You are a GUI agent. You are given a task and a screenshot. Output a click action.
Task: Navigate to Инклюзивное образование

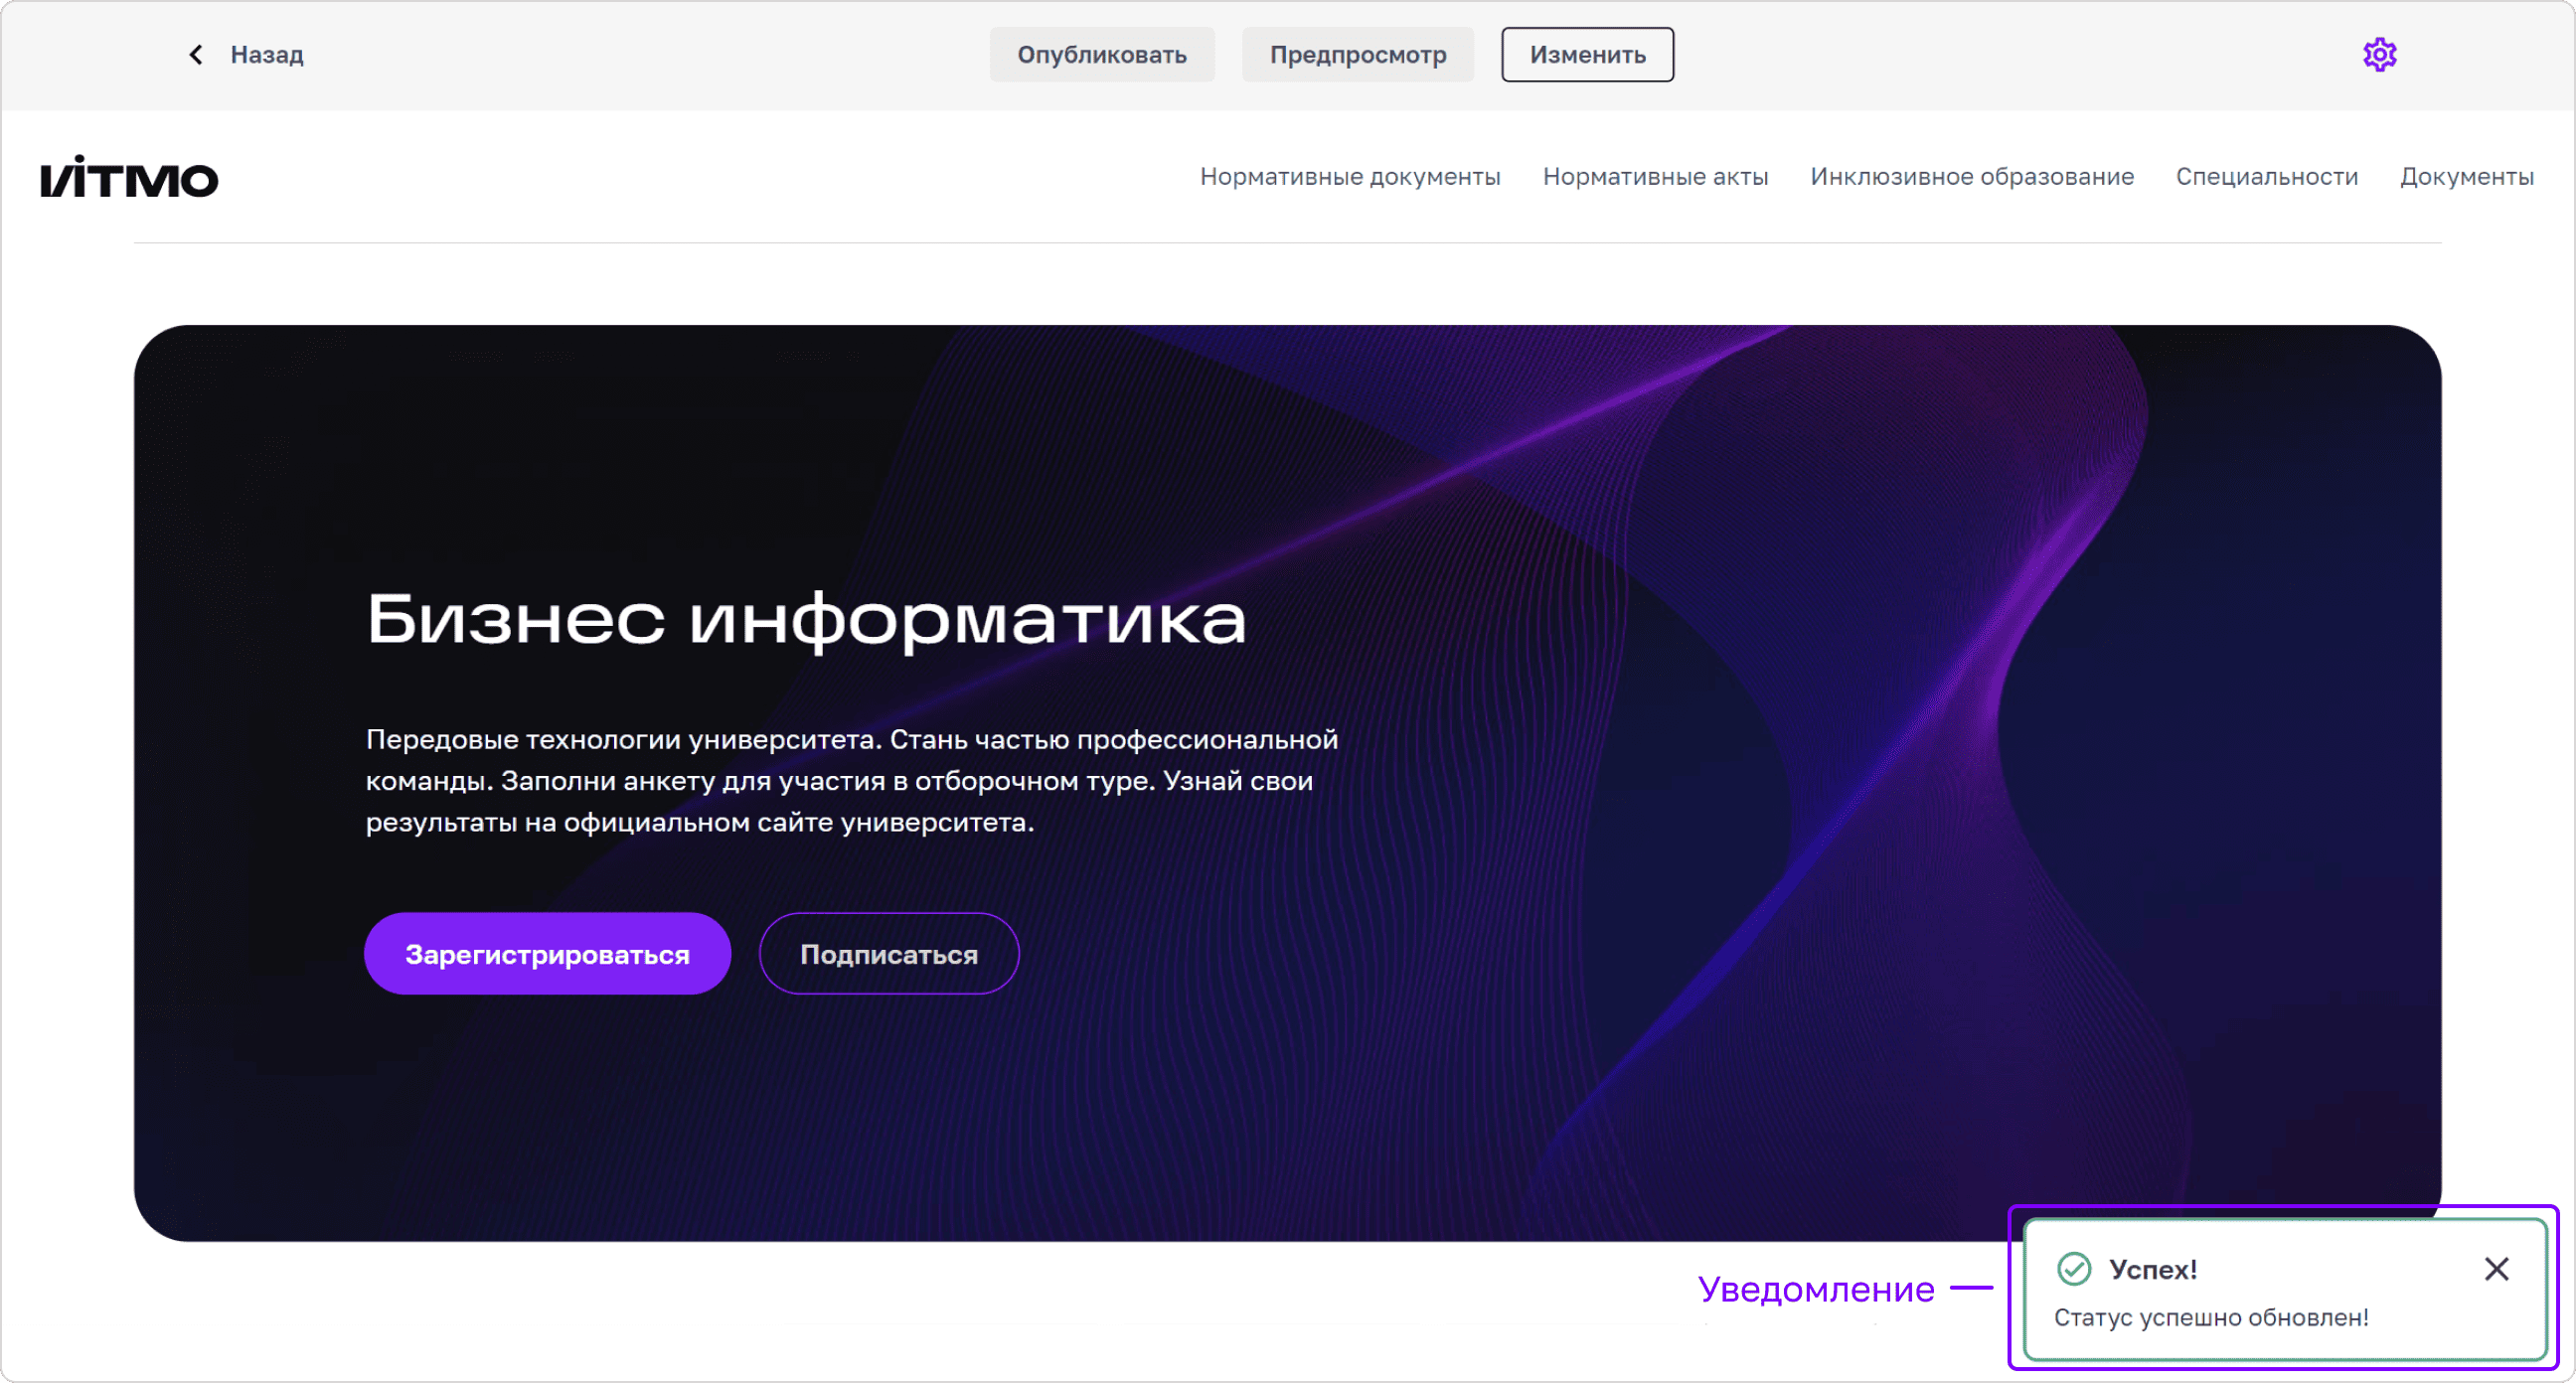pyautogui.click(x=1972, y=177)
